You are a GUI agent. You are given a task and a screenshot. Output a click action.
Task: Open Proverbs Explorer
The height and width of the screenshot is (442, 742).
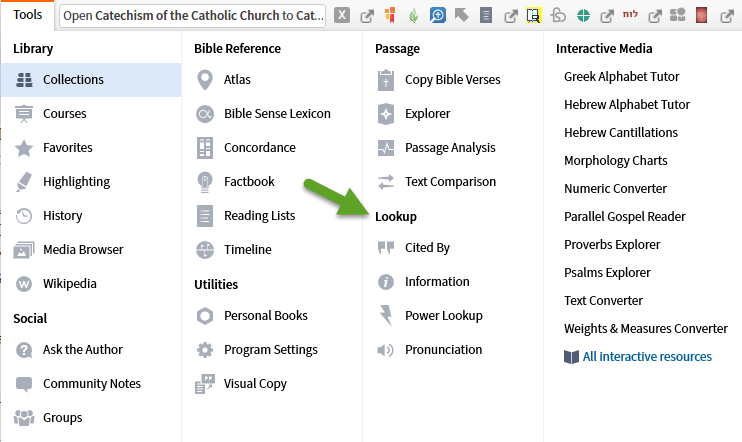pyautogui.click(x=612, y=245)
